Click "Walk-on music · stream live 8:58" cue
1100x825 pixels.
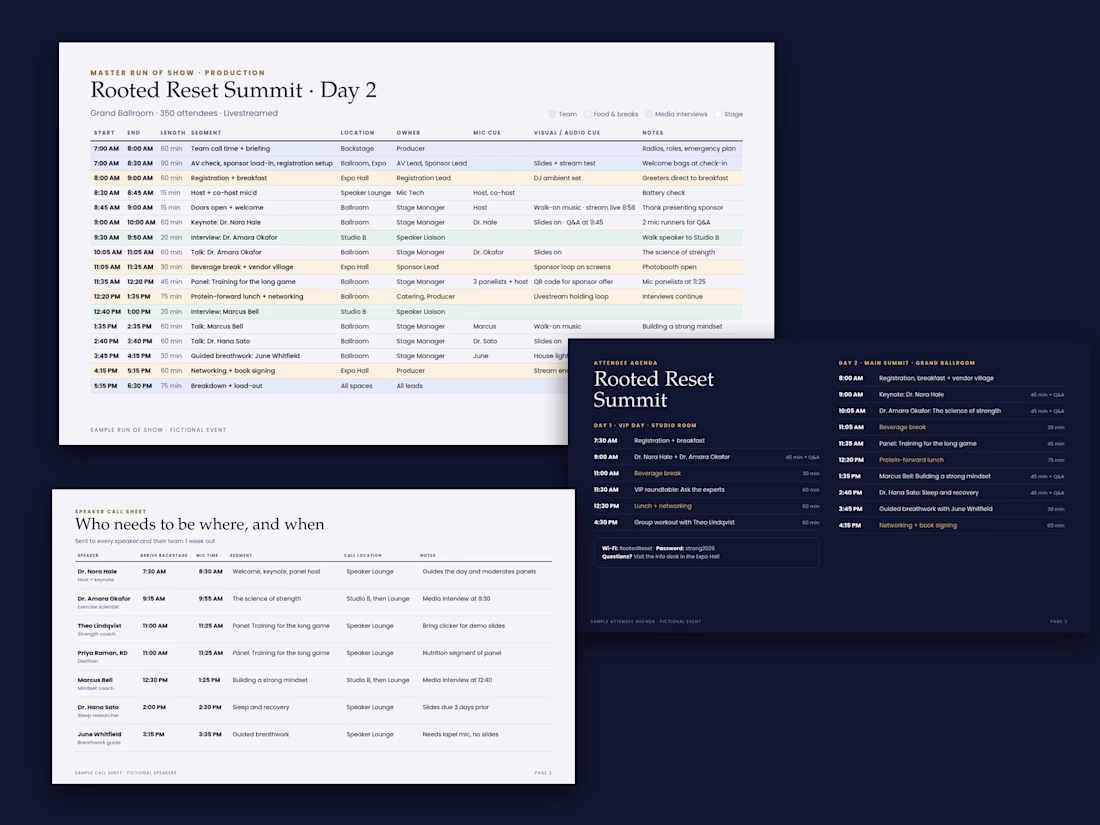pos(584,208)
